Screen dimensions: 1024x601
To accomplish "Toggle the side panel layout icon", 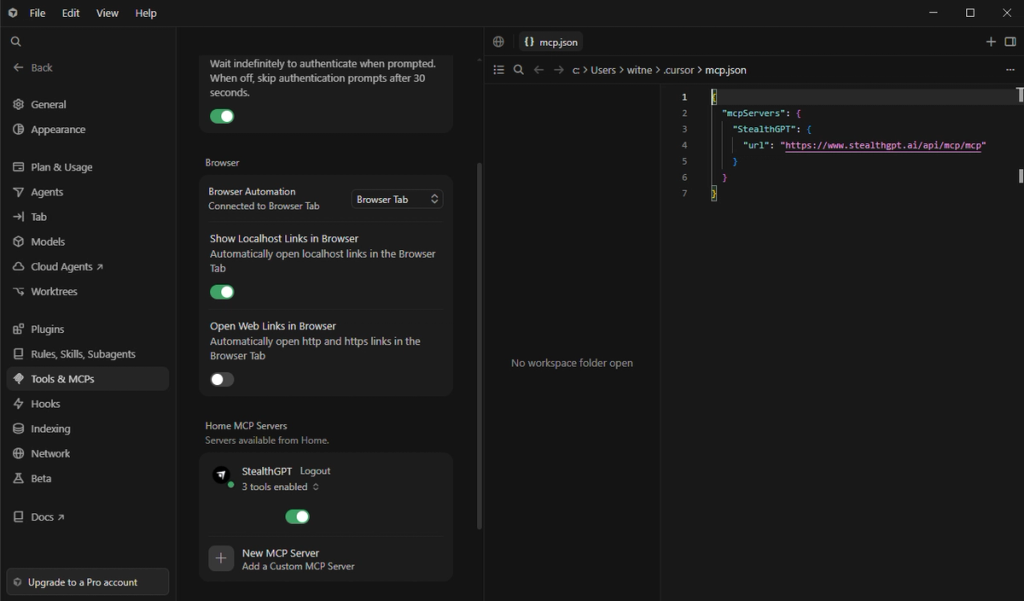I will [1010, 42].
